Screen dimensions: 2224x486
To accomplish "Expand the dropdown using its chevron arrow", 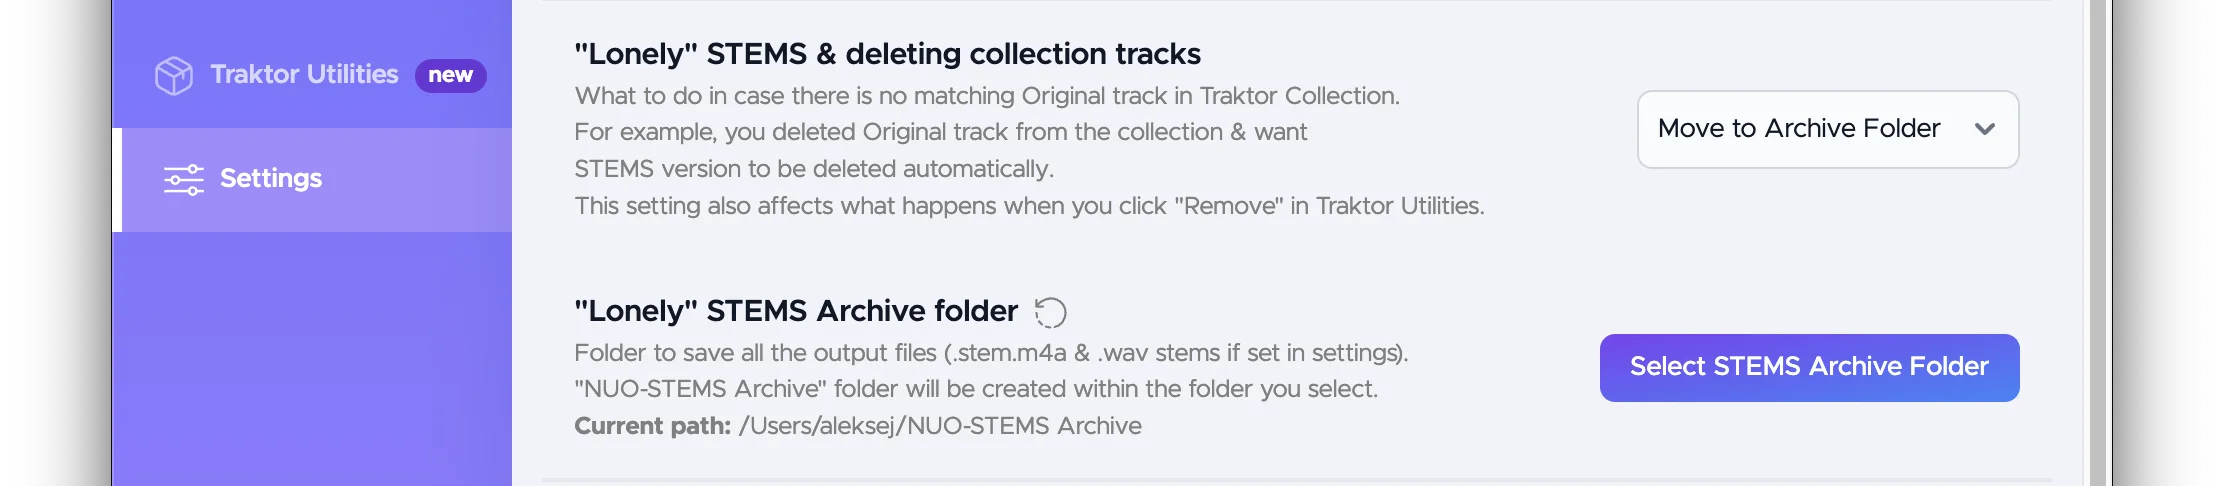I will coord(1985,129).
